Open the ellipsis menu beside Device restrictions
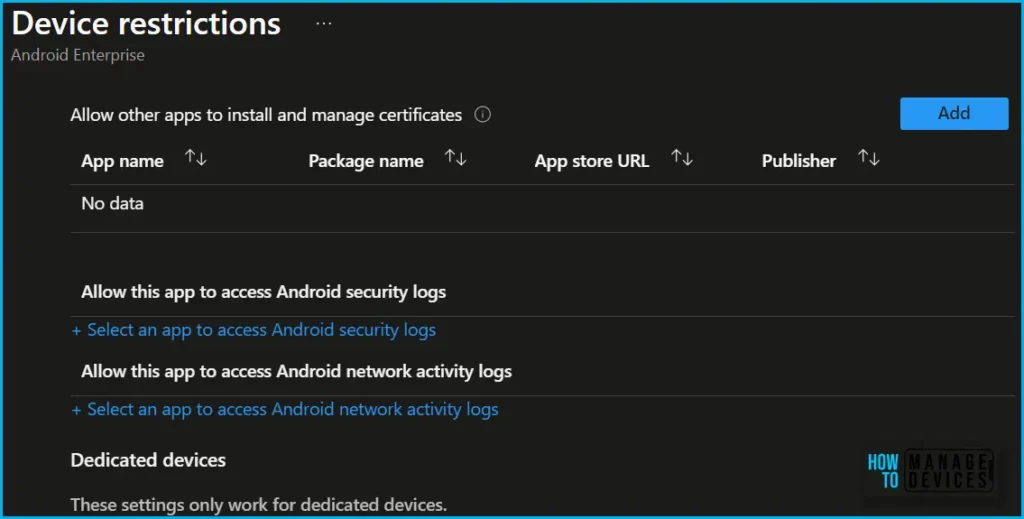This screenshot has width=1024, height=519. tap(324, 24)
